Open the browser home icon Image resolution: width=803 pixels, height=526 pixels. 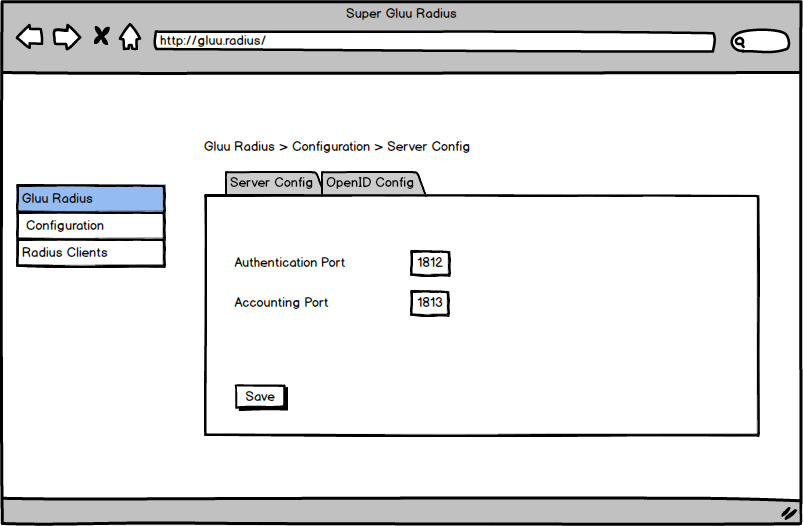point(130,37)
